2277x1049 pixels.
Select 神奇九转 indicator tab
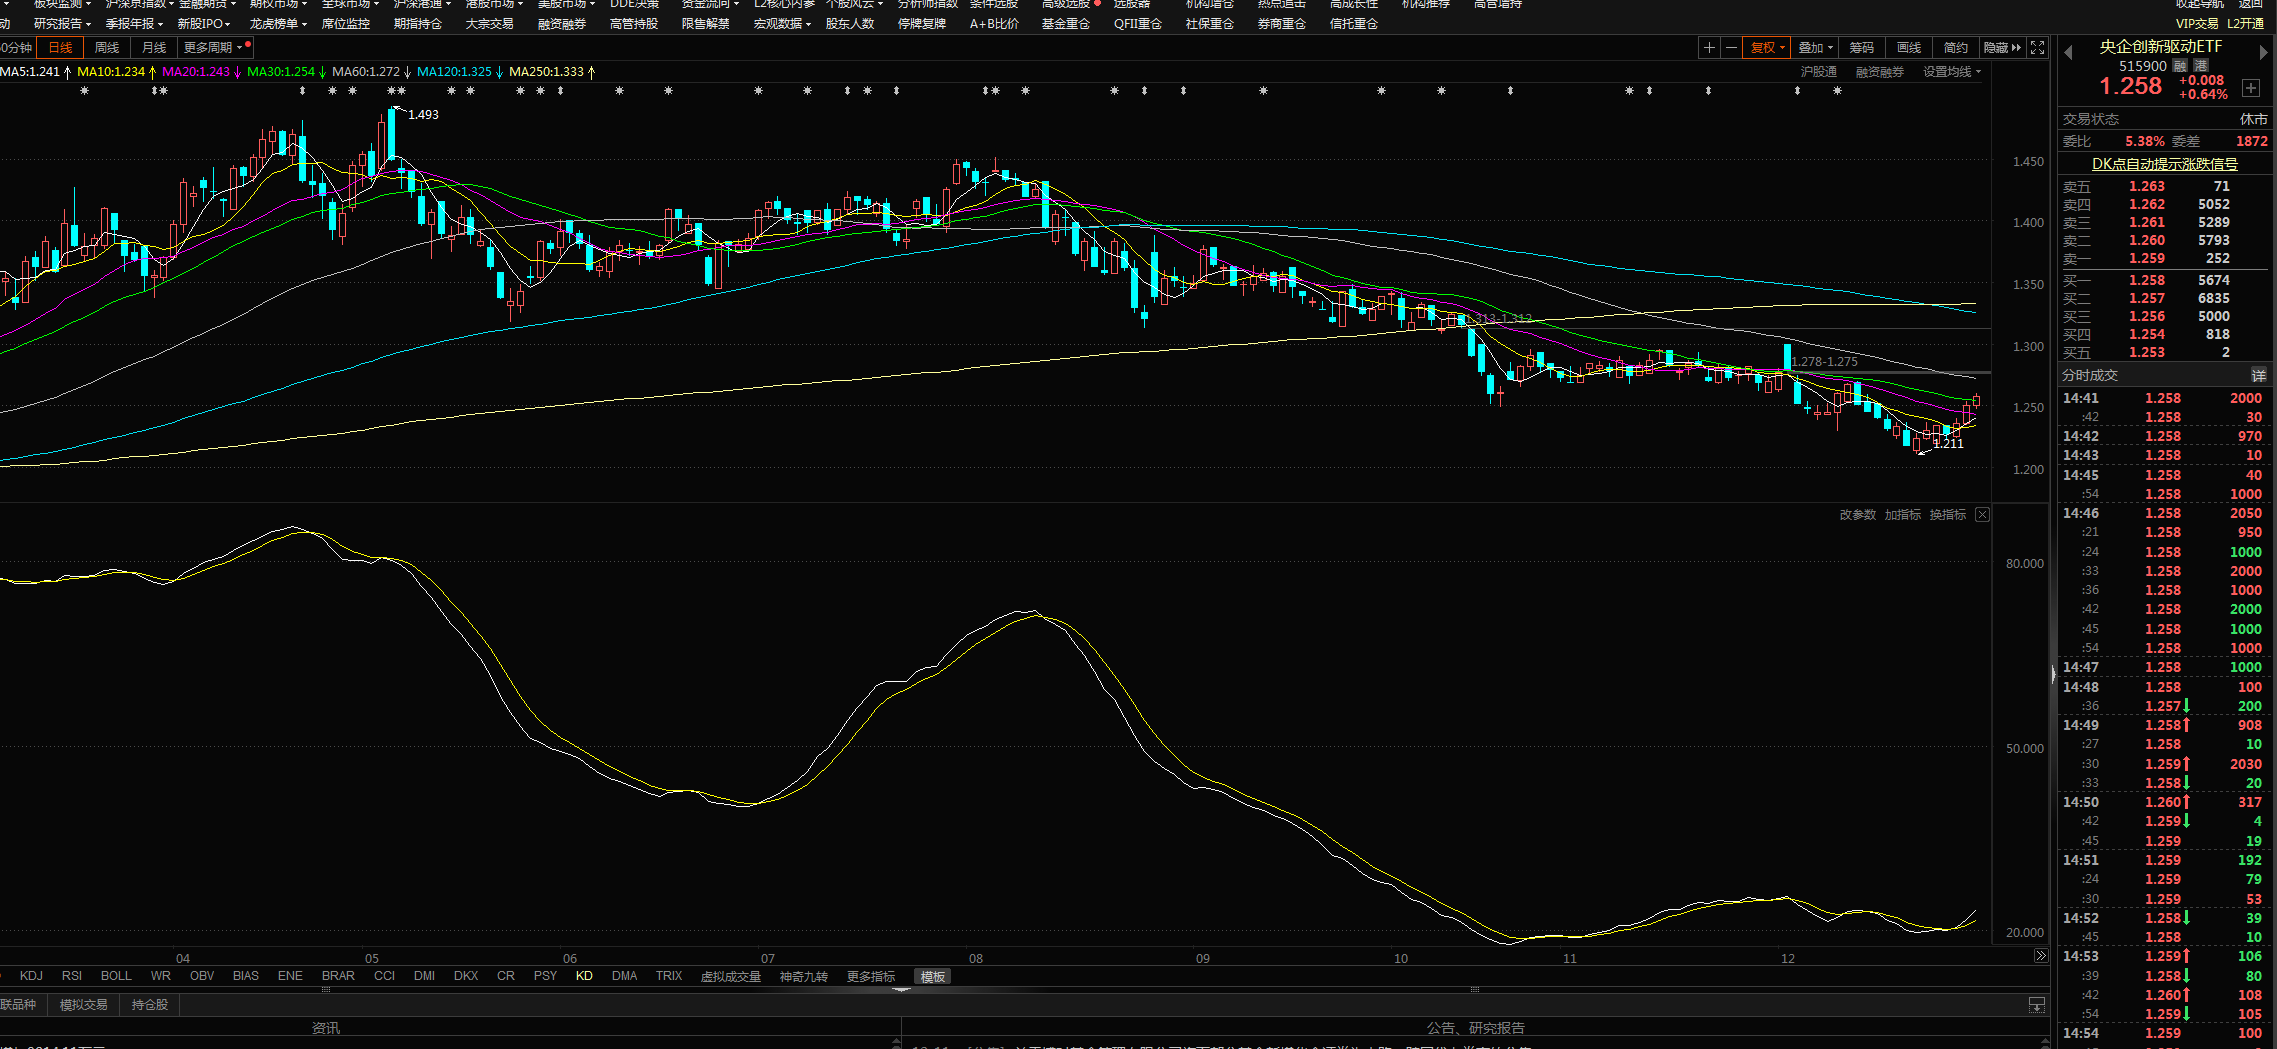click(x=803, y=977)
